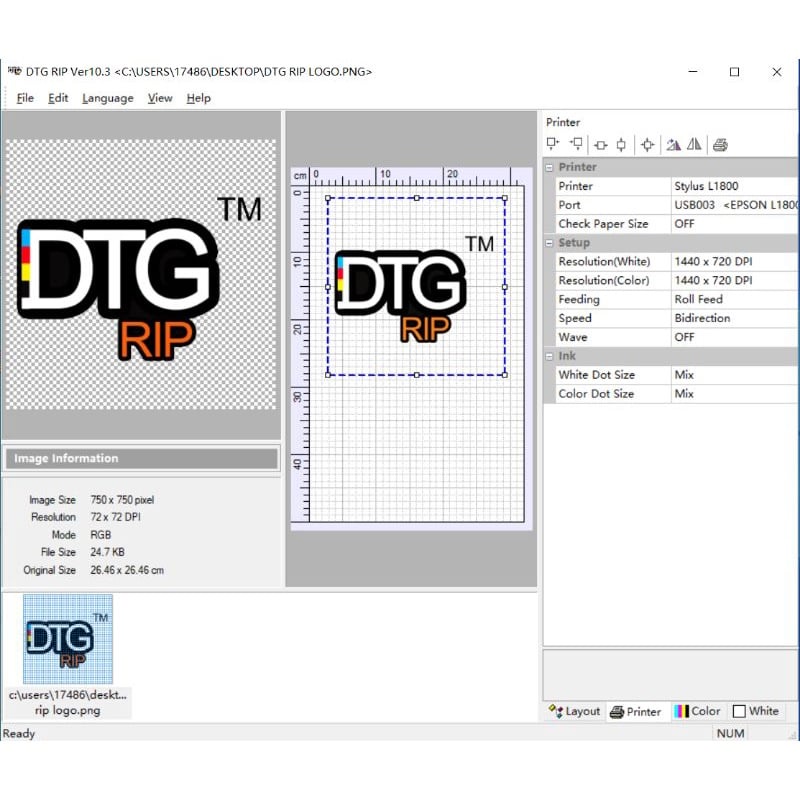Click the align top-right icon in toolbar
The width and height of the screenshot is (800, 800).
pyautogui.click(x=576, y=144)
